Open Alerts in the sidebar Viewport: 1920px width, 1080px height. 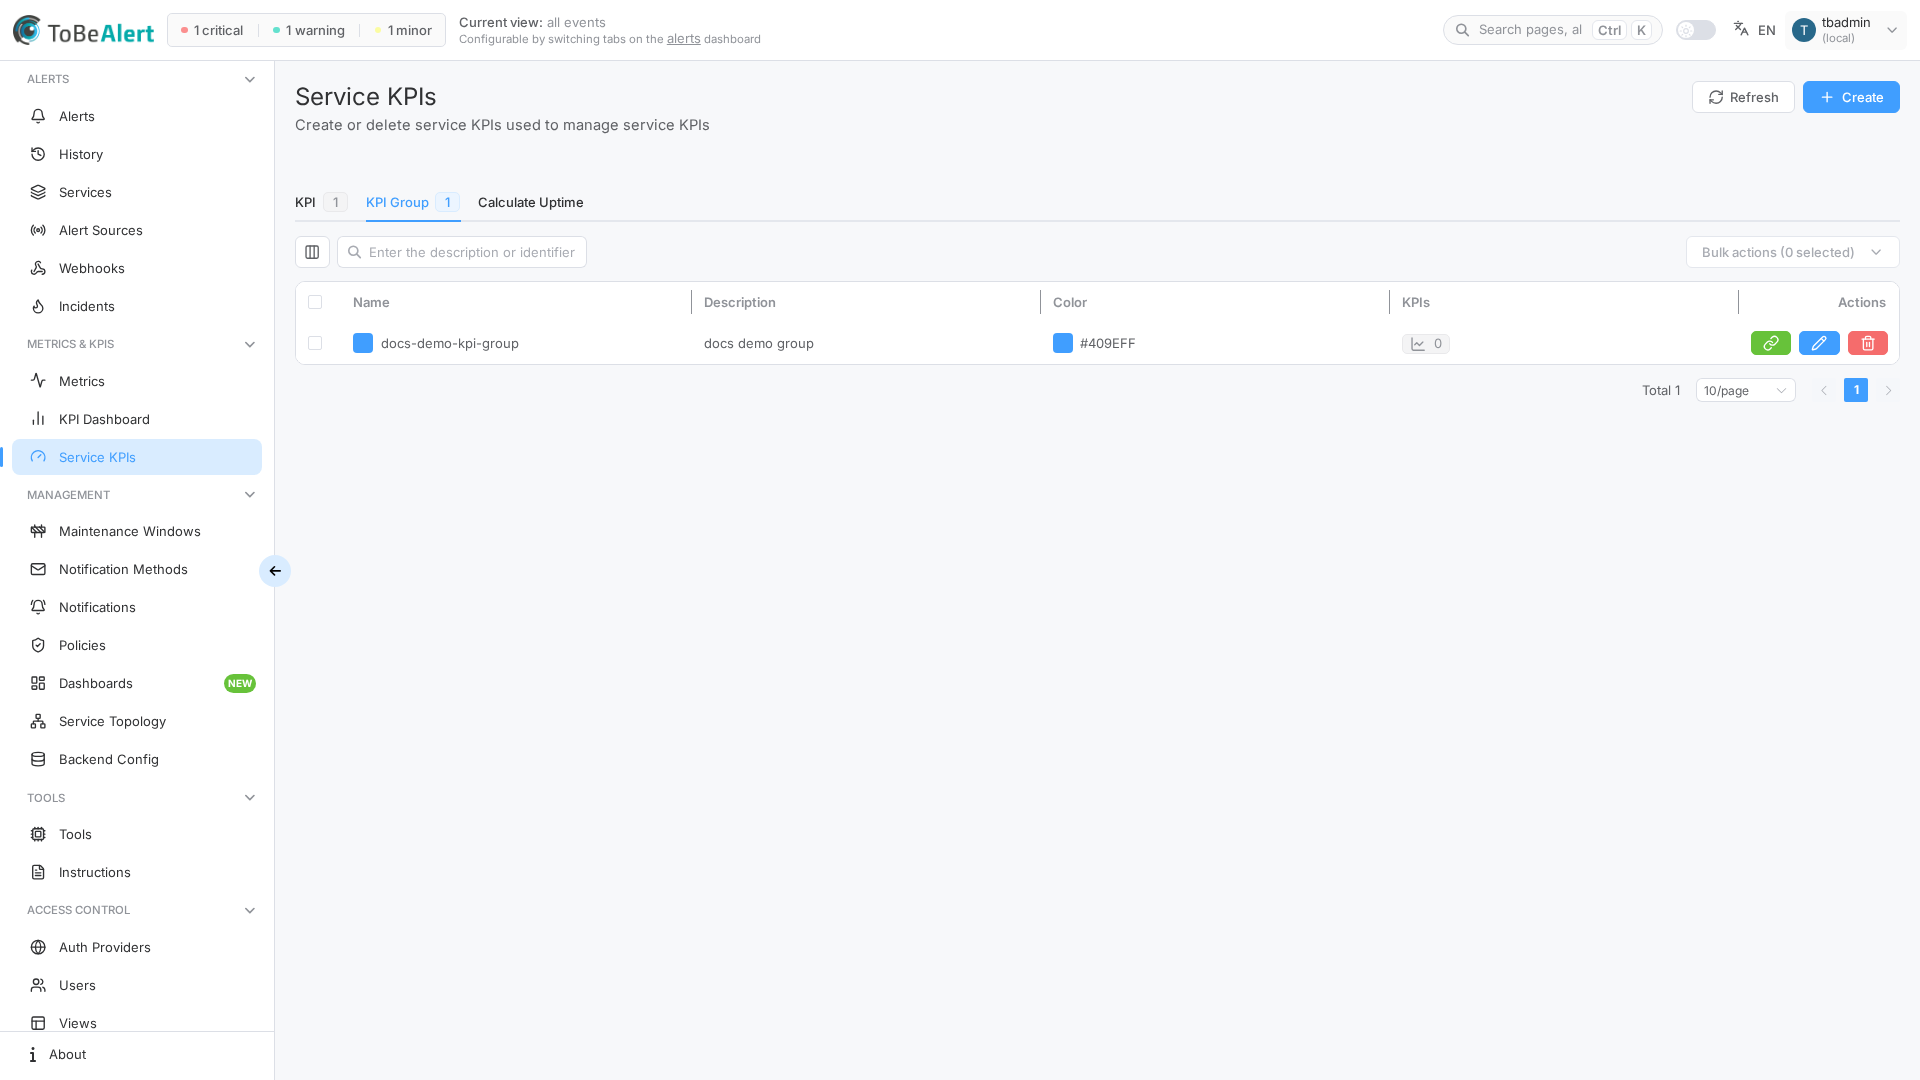pos(137,116)
